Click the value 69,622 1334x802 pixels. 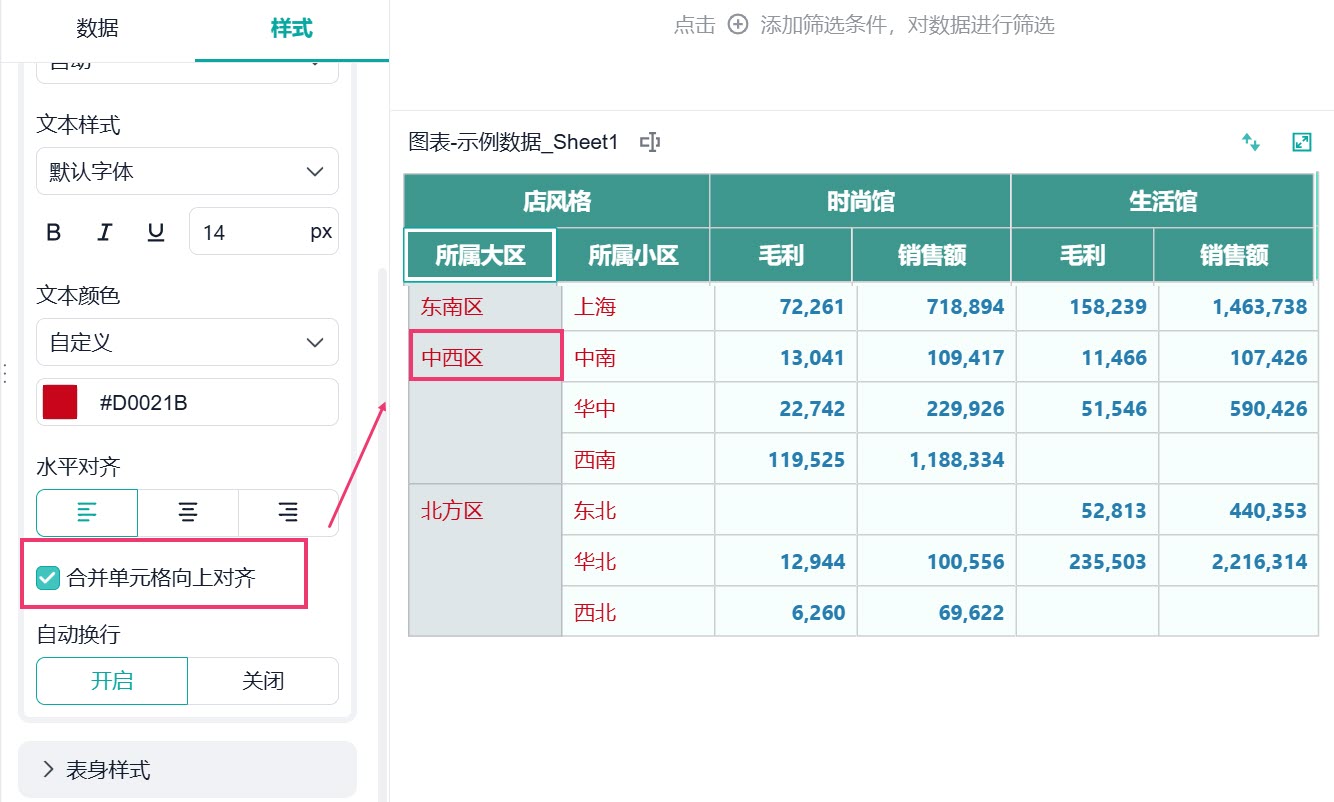point(971,613)
